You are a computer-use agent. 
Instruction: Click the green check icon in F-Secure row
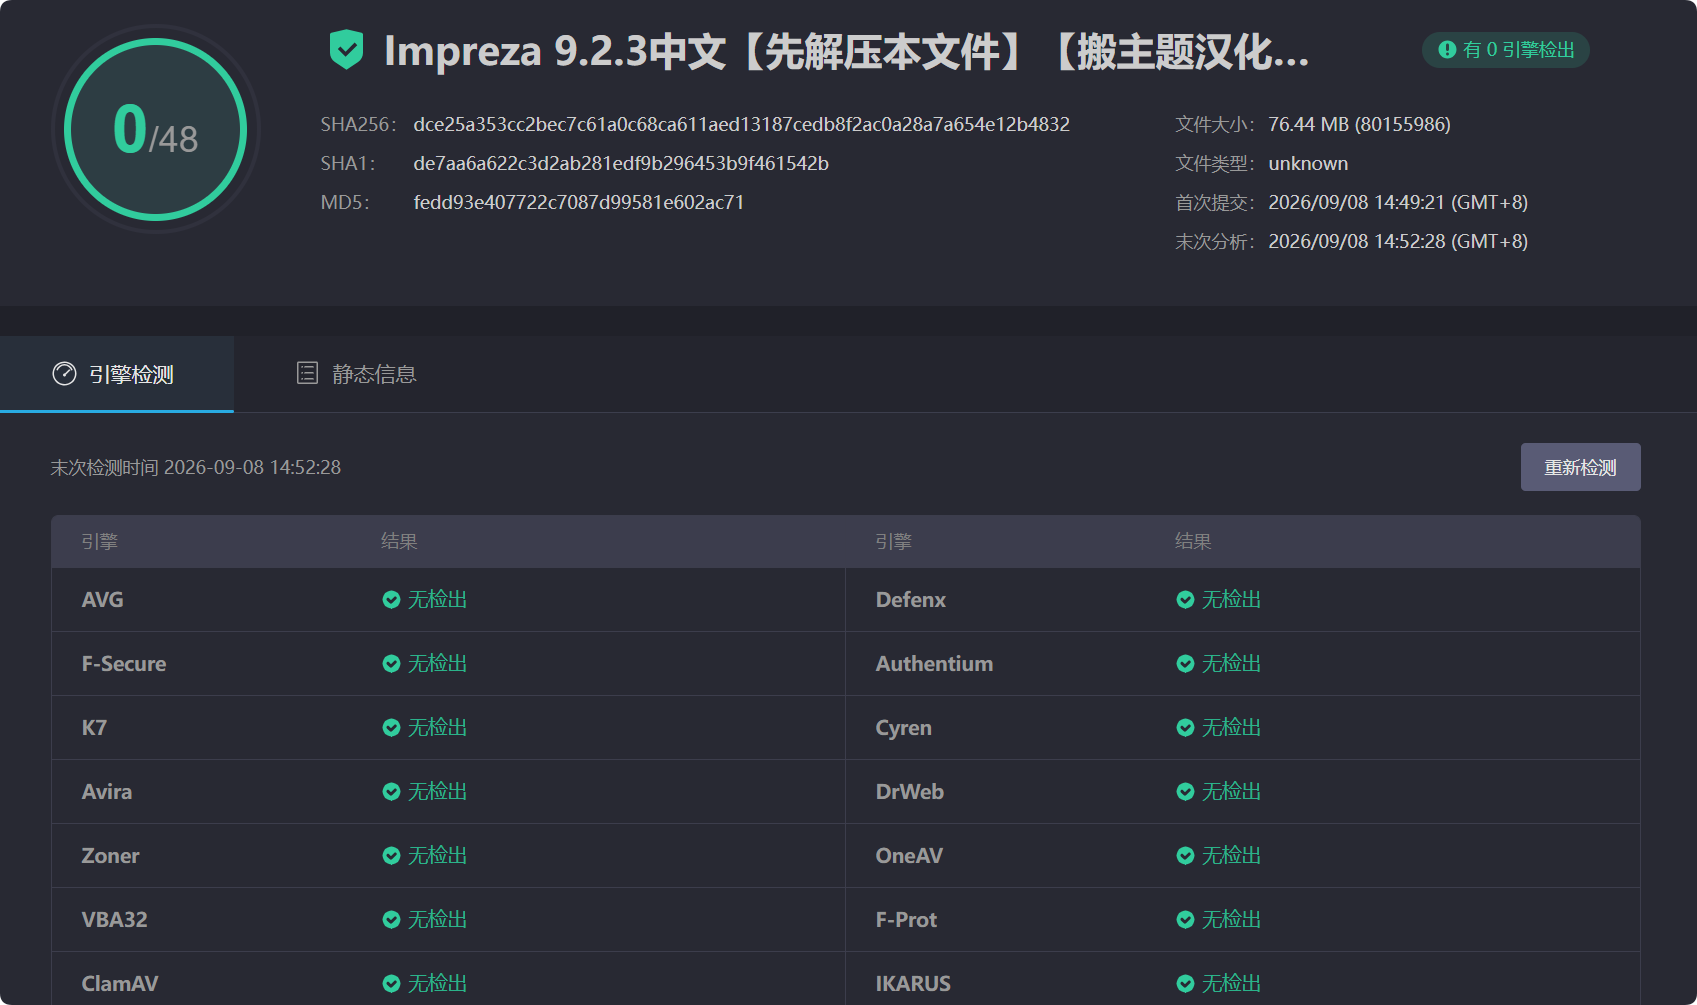391,664
